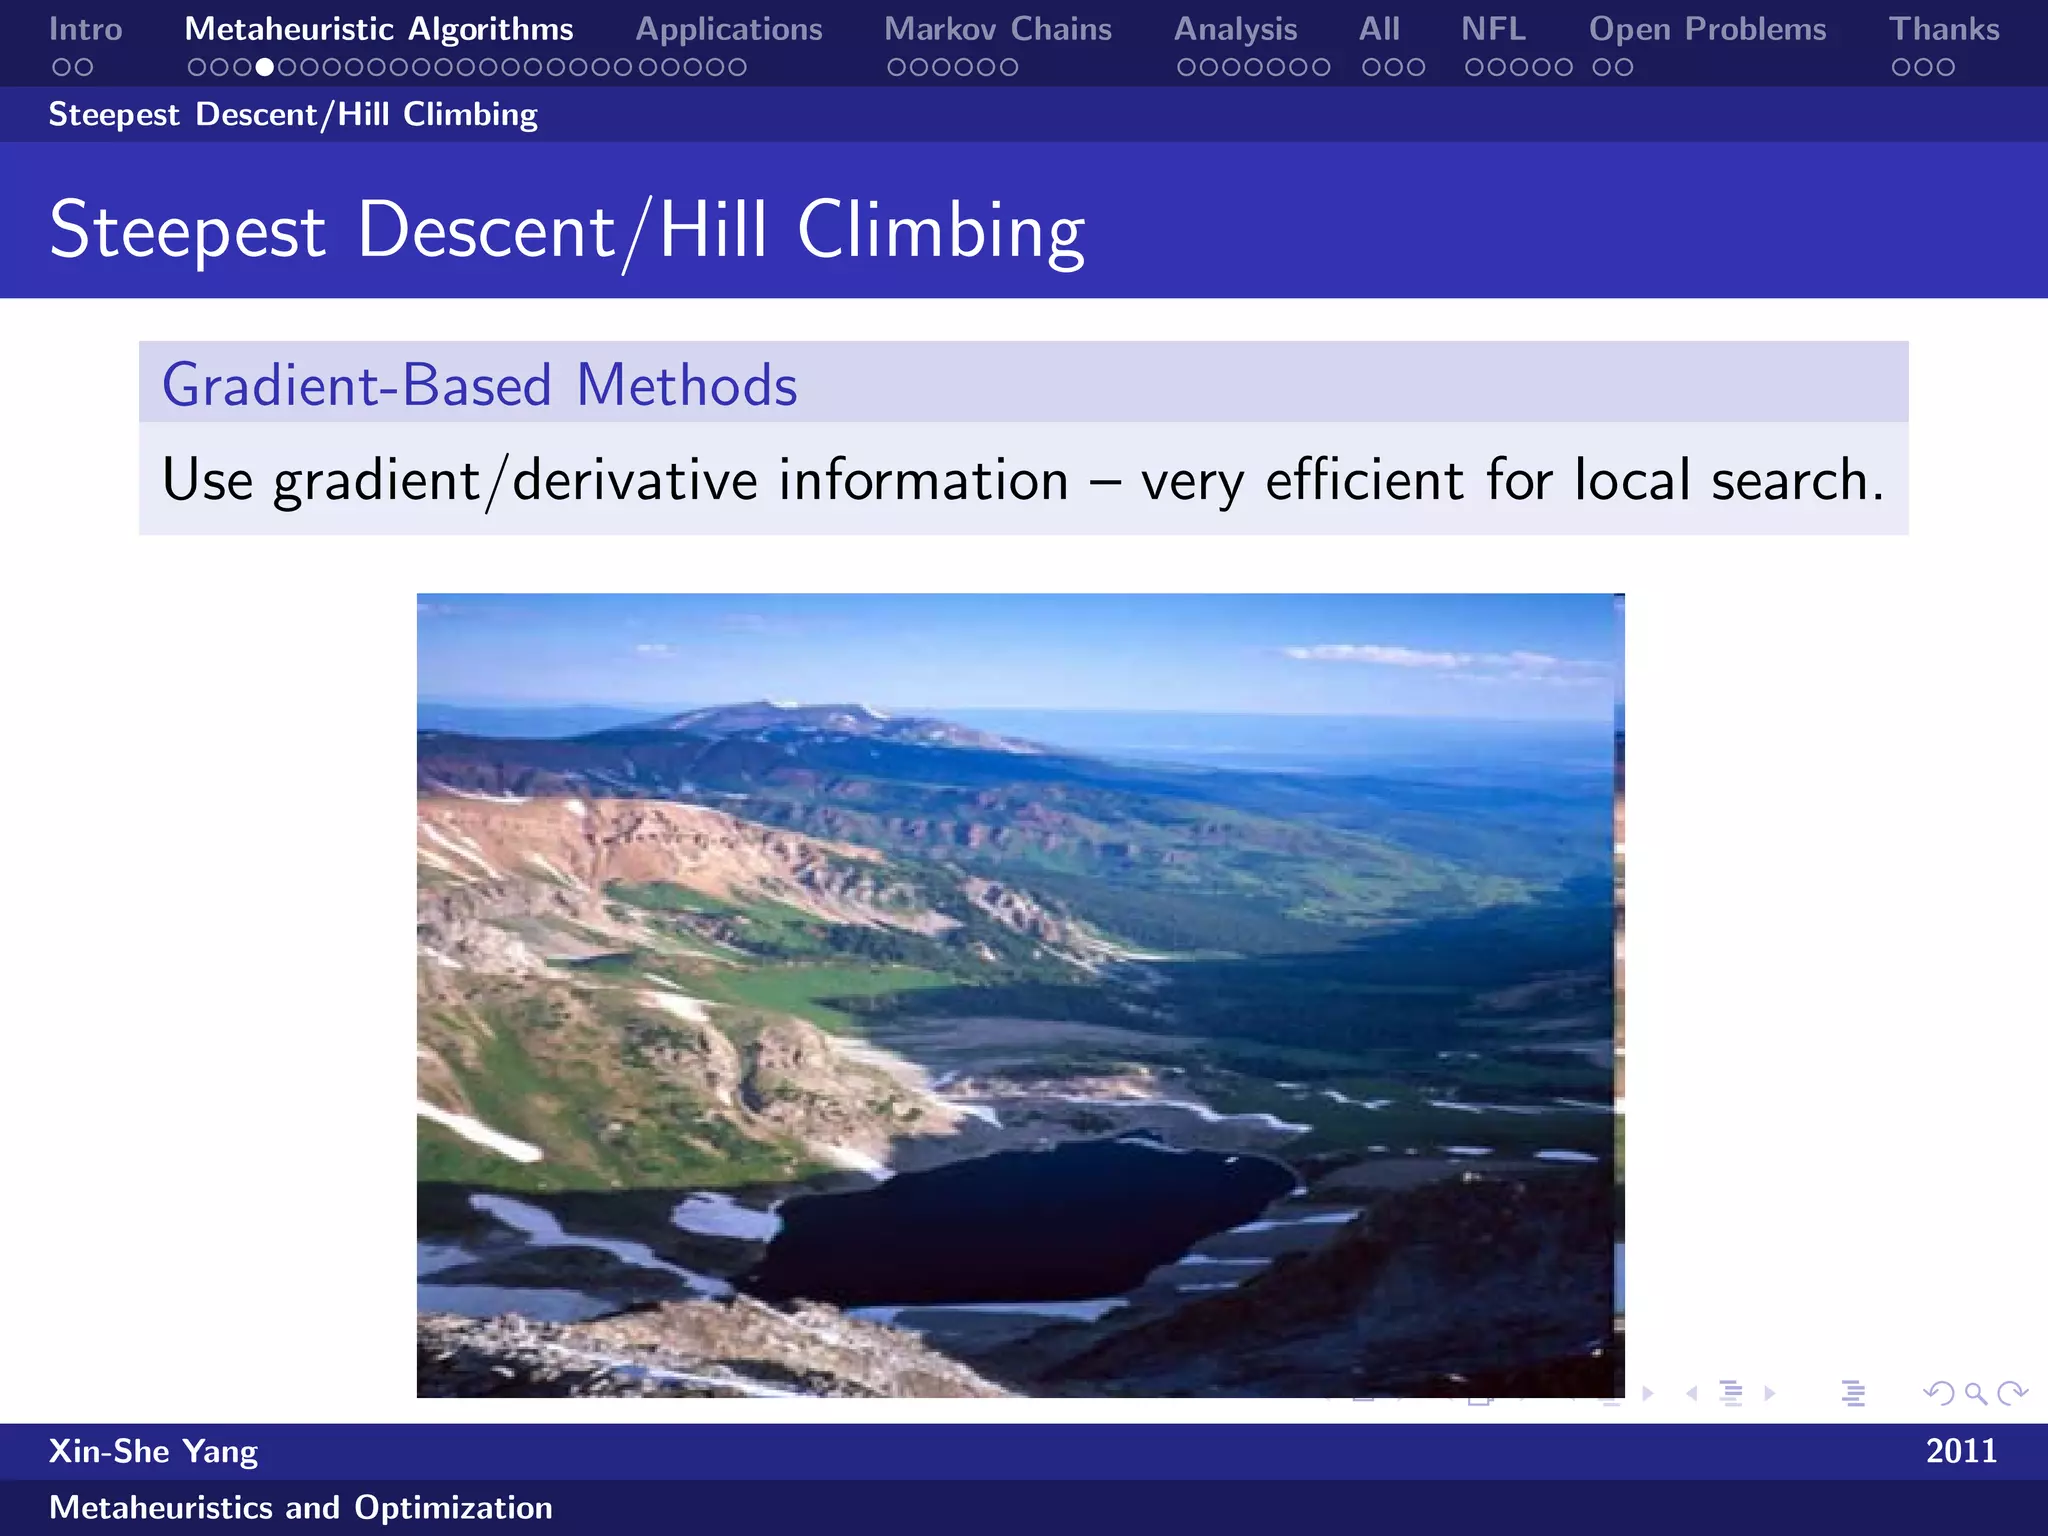Click the next section right arrow

1770,1393
